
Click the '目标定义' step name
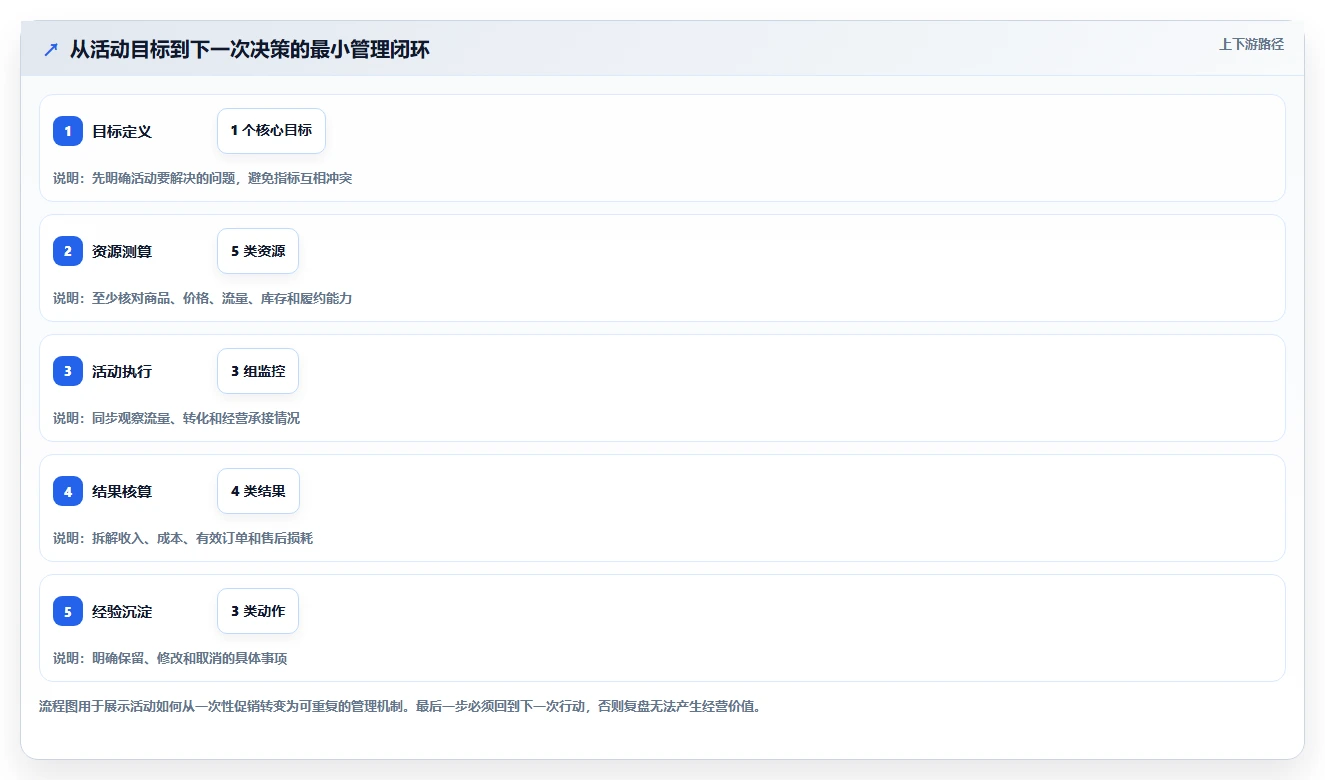point(122,131)
